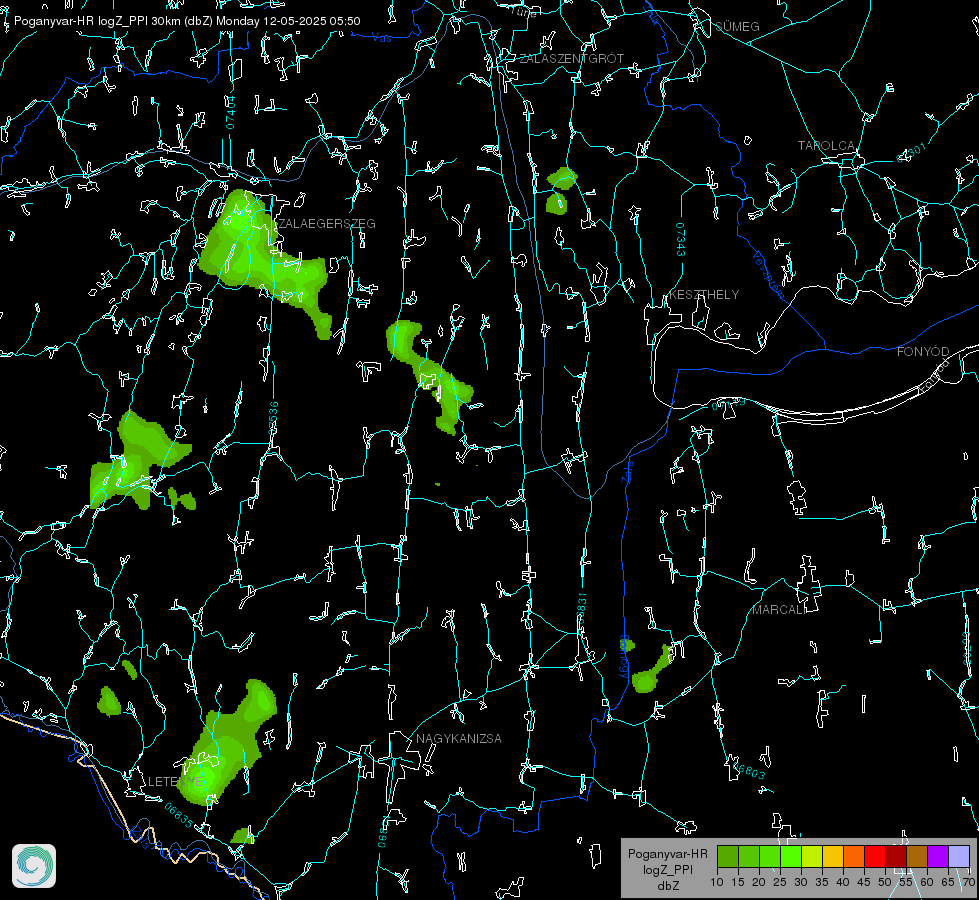Pick the orange 40-45 dBZ swatch

point(854,856)
